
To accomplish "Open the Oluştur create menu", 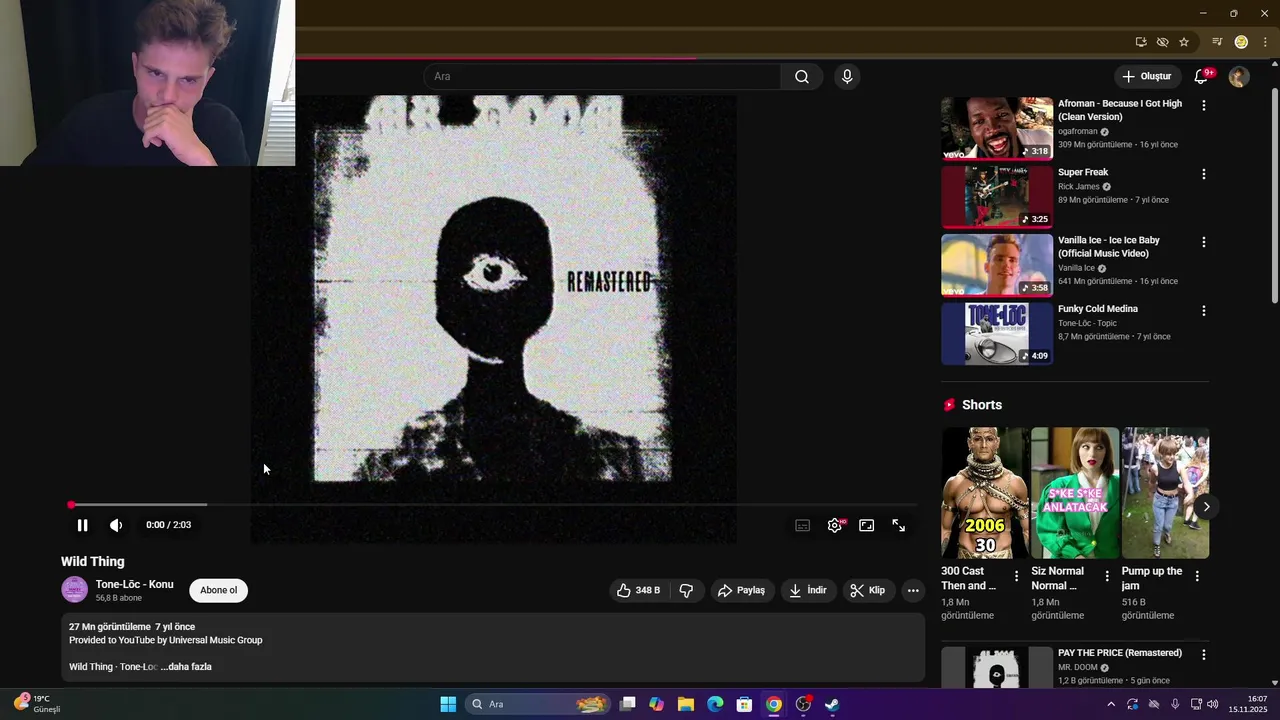I will click(x=1146, y=76).
